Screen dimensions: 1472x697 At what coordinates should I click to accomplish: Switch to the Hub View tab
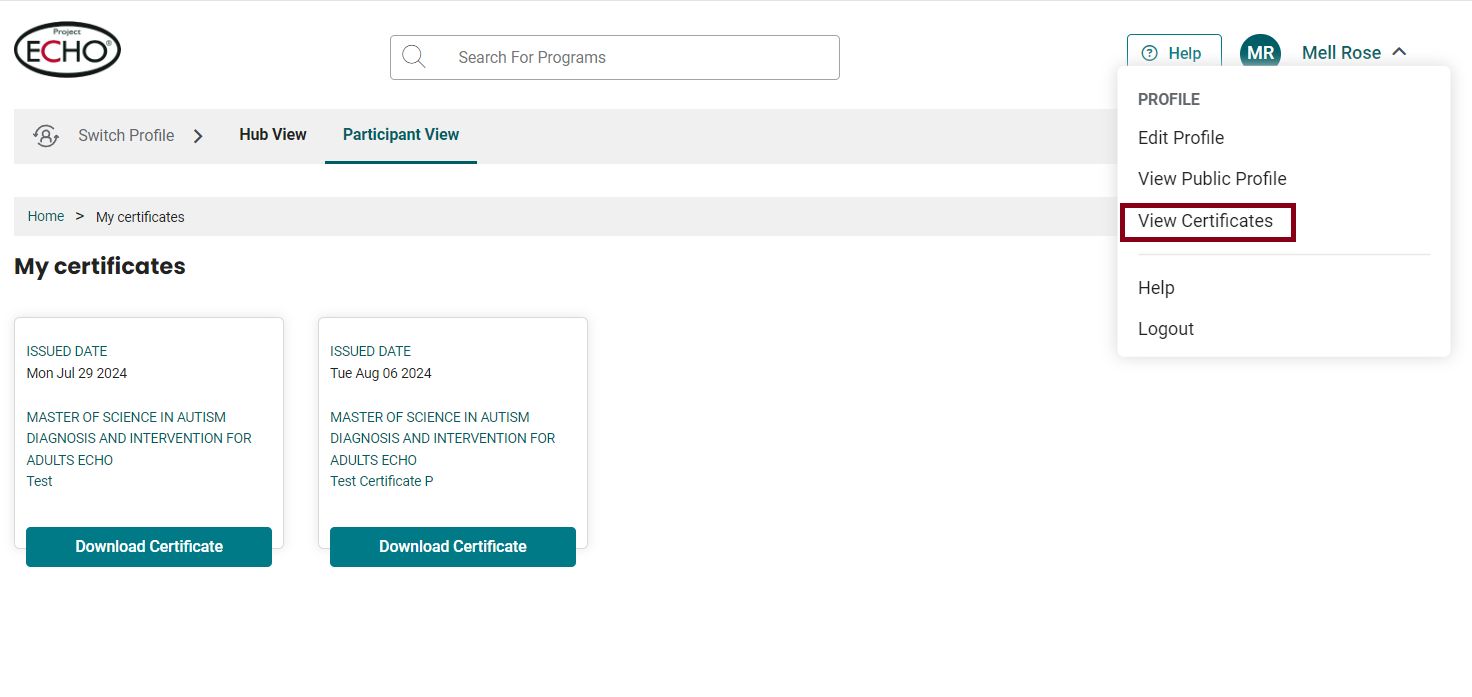273,135
